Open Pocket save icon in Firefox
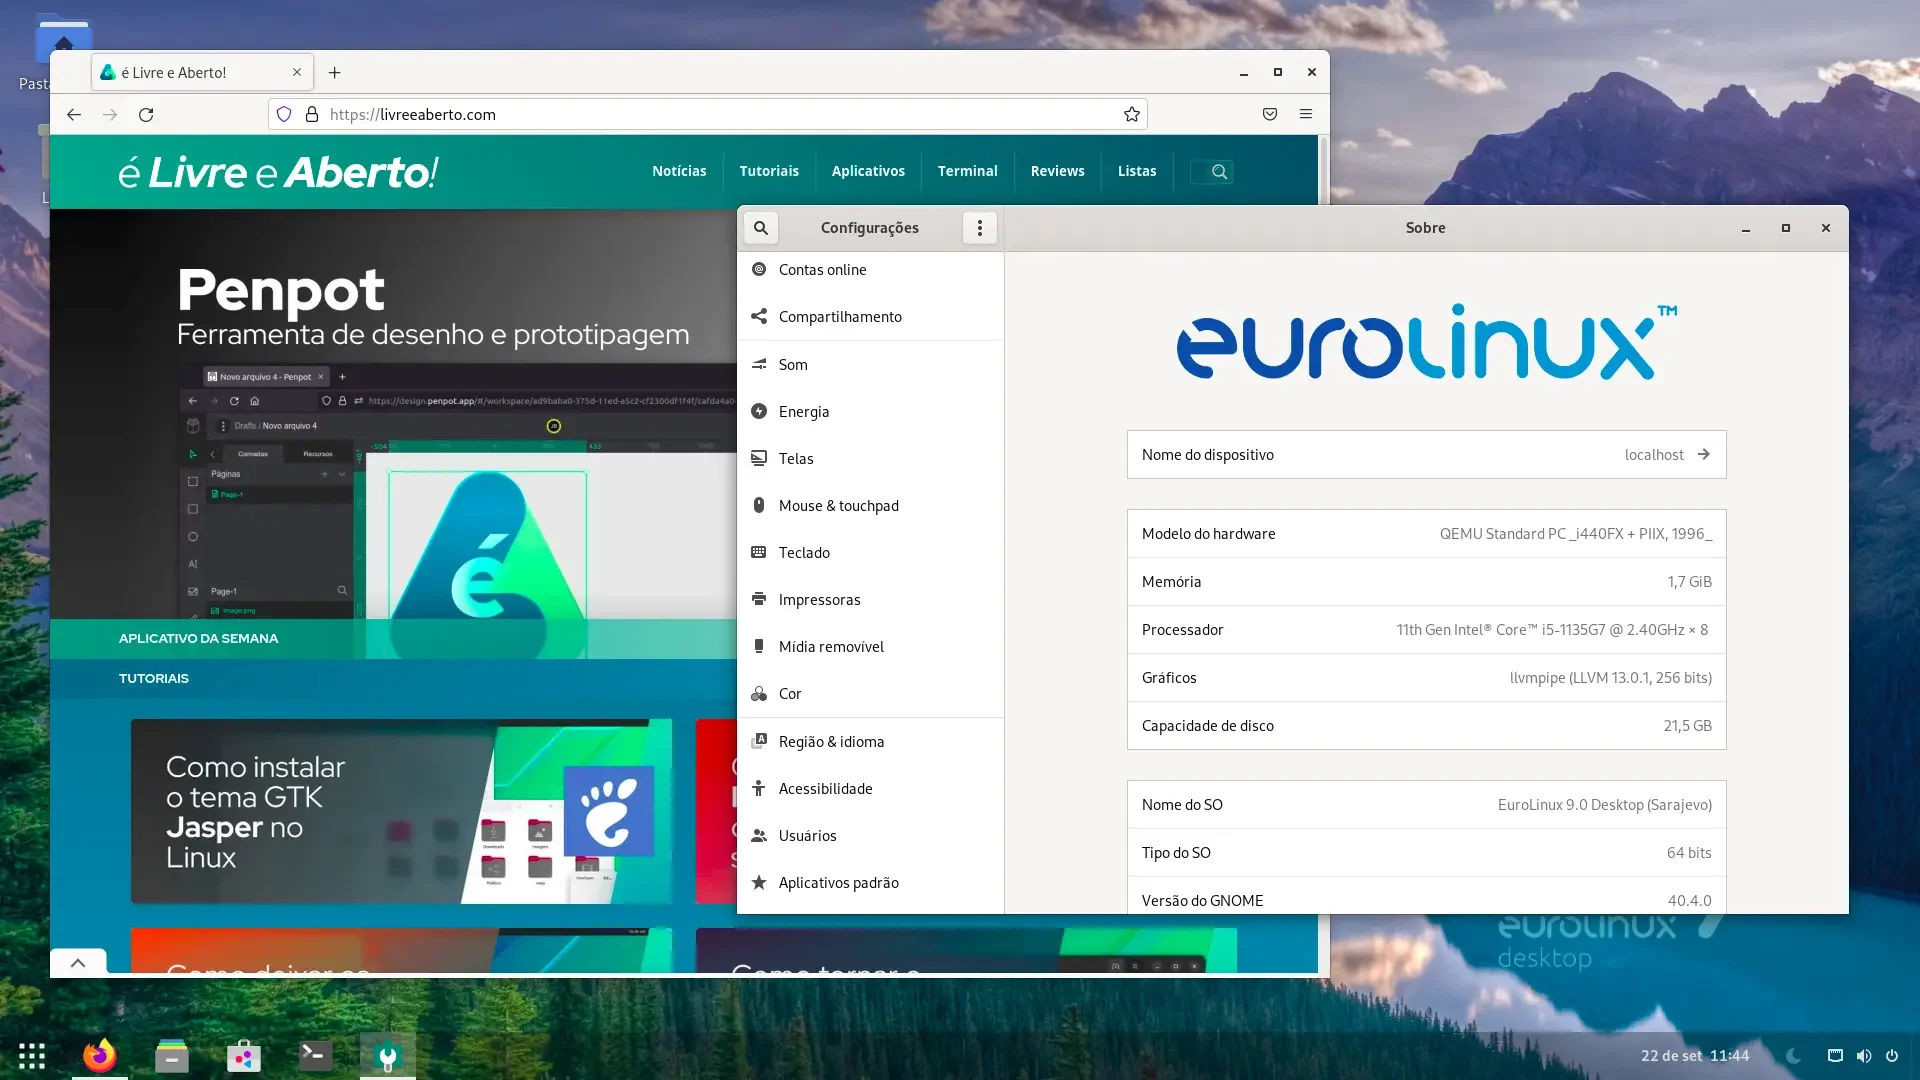 (1270, 115)
